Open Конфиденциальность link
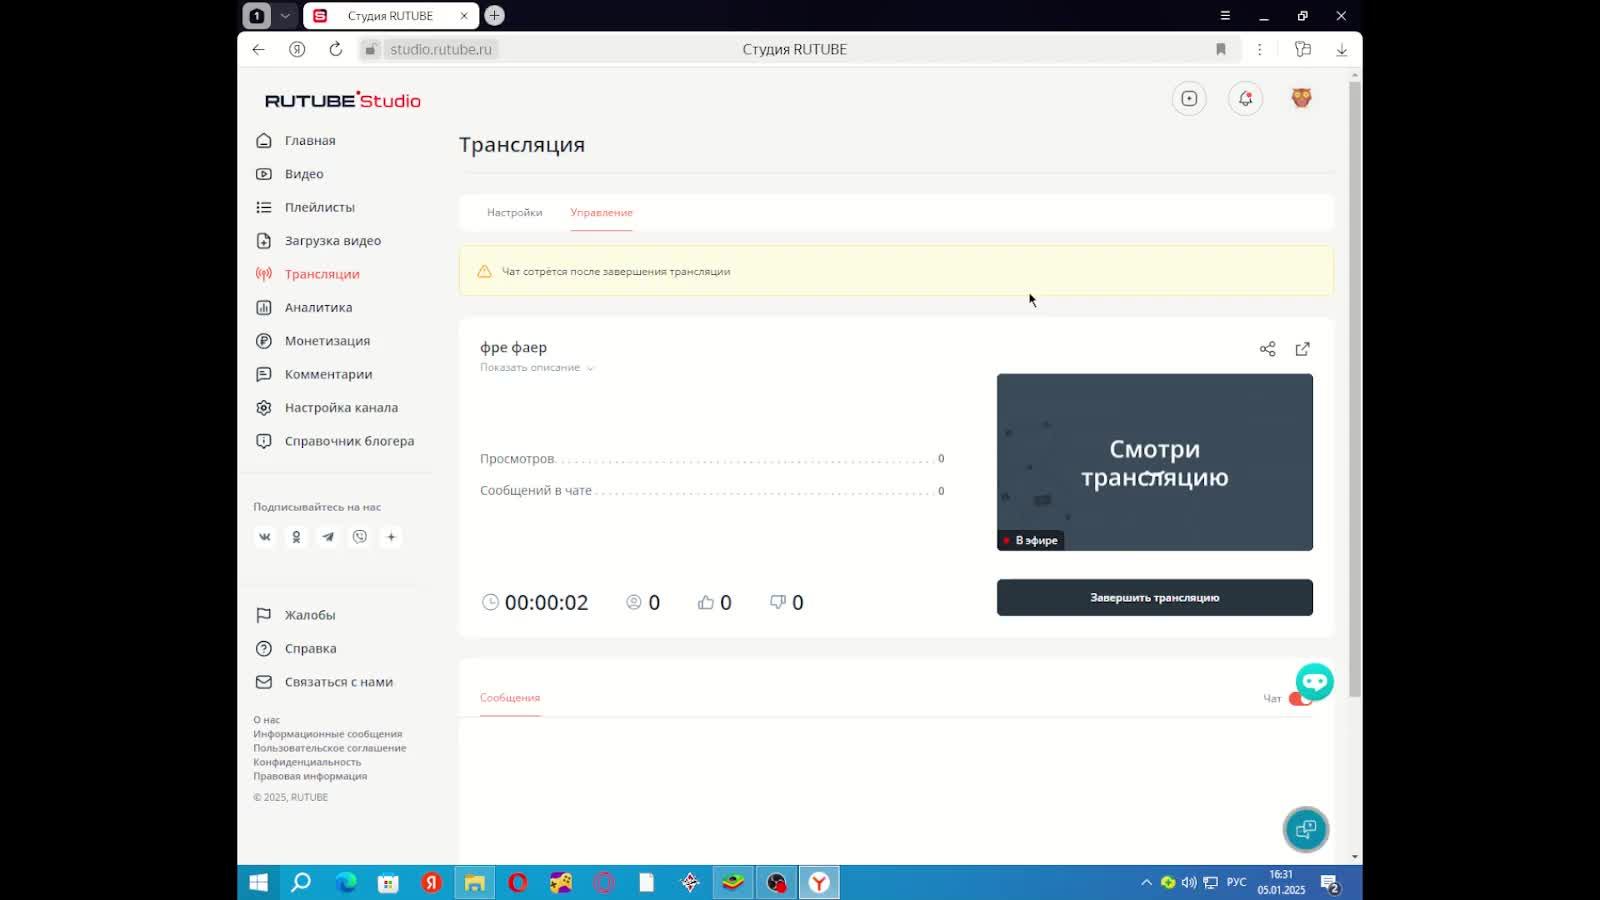 [307, 762]
